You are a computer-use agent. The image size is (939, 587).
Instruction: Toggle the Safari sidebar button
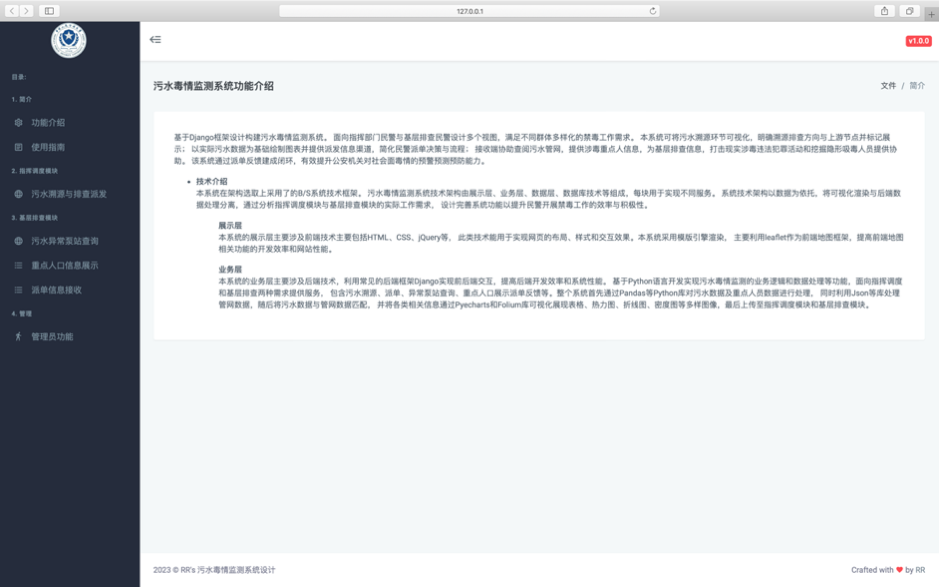point(49,11)
